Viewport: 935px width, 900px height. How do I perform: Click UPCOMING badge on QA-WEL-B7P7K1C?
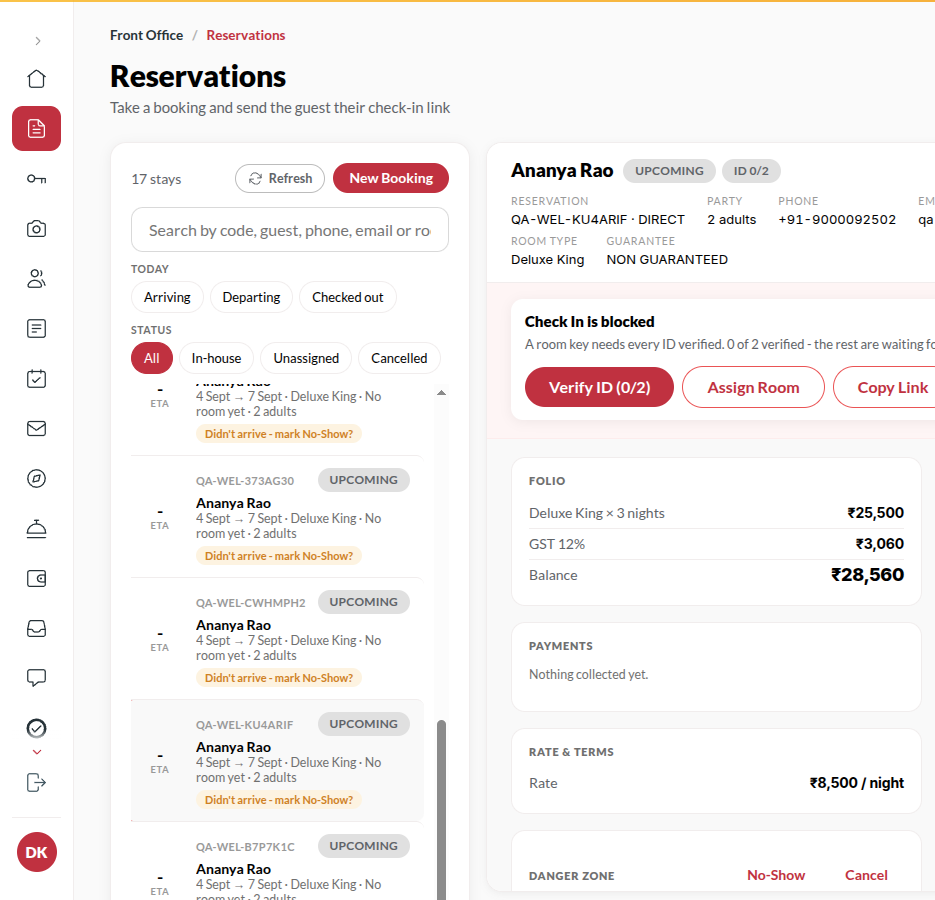click(364, 846)
